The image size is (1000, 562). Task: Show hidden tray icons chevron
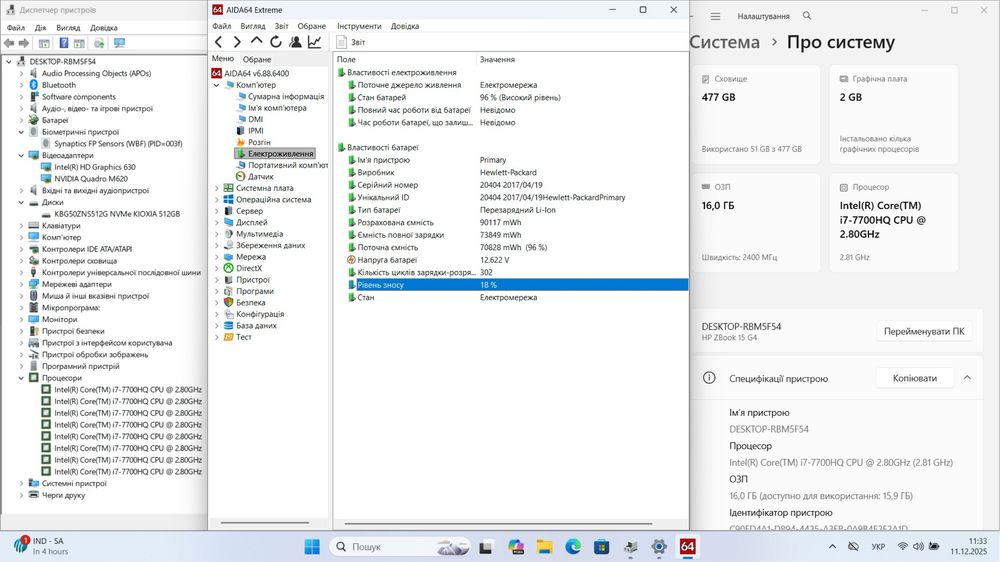click(832, 547)
